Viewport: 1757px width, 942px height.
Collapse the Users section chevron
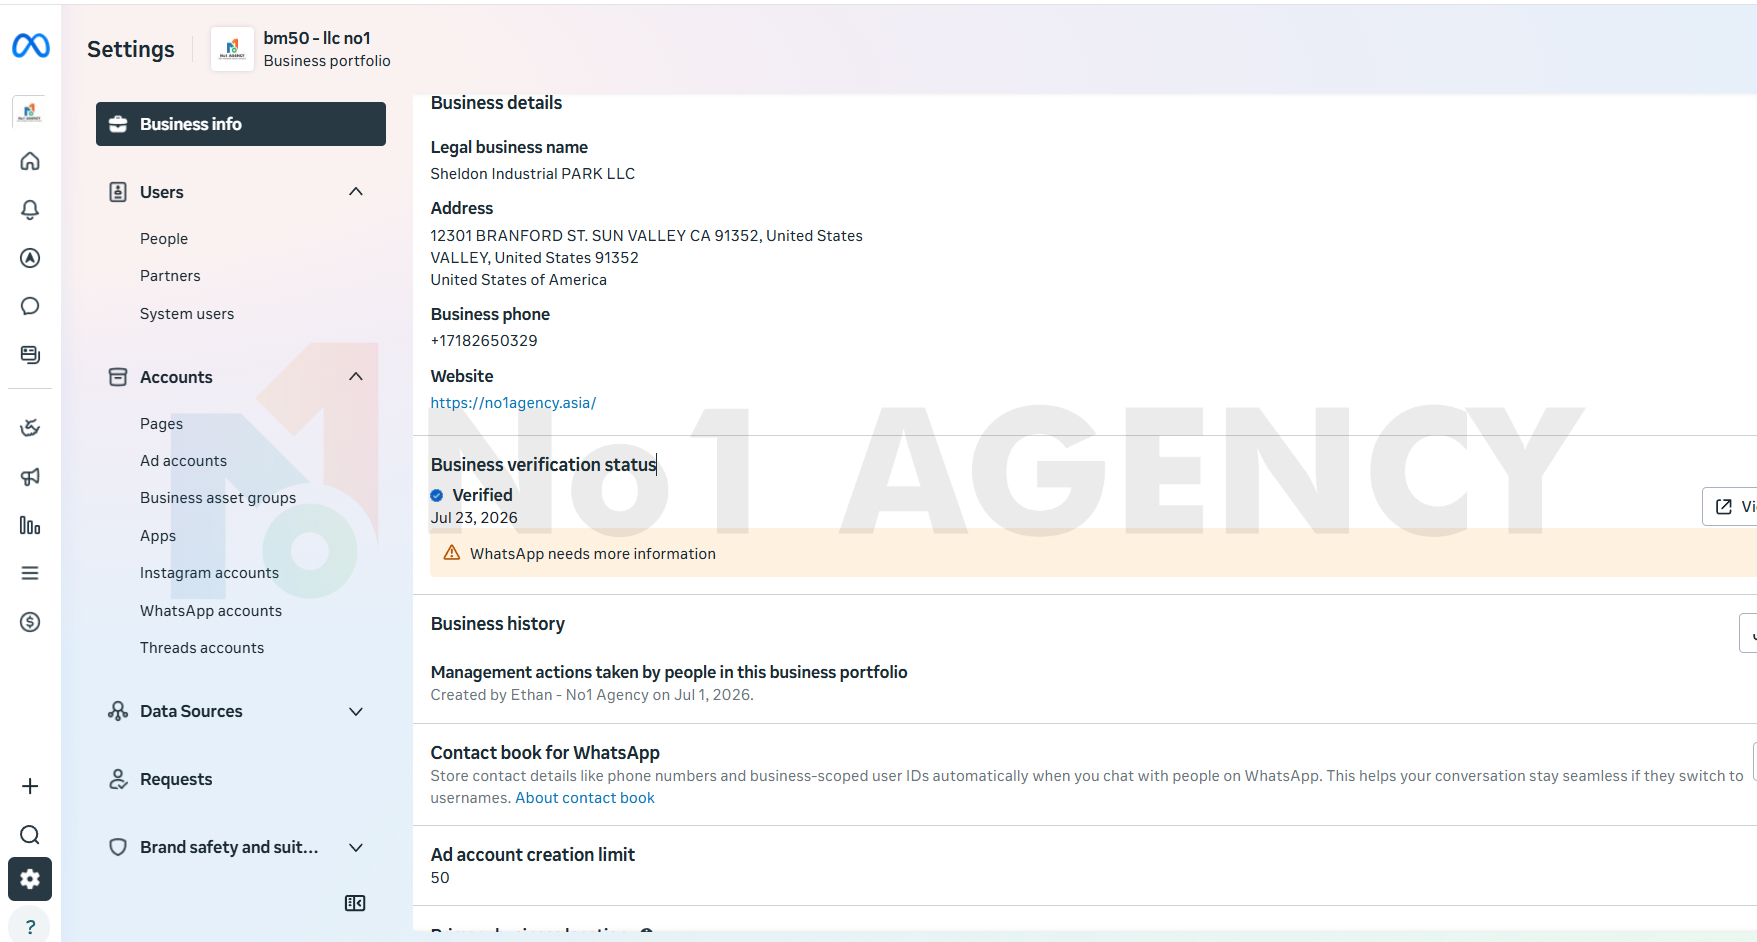356,191
